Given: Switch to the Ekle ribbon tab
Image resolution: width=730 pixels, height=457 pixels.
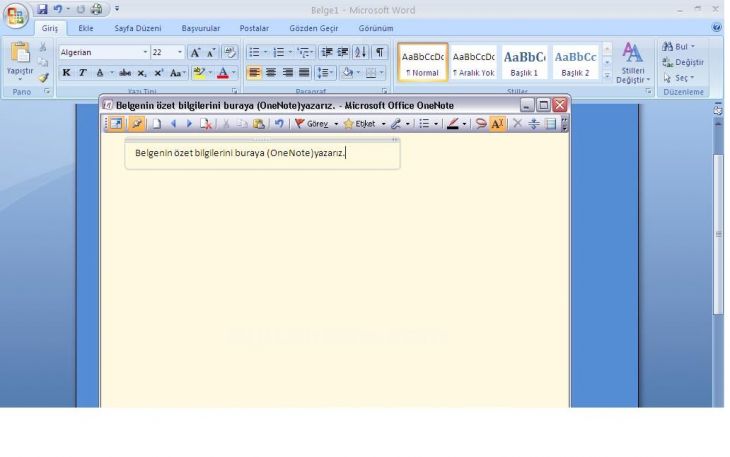Looking at the screenshot, I should point(86,28).
